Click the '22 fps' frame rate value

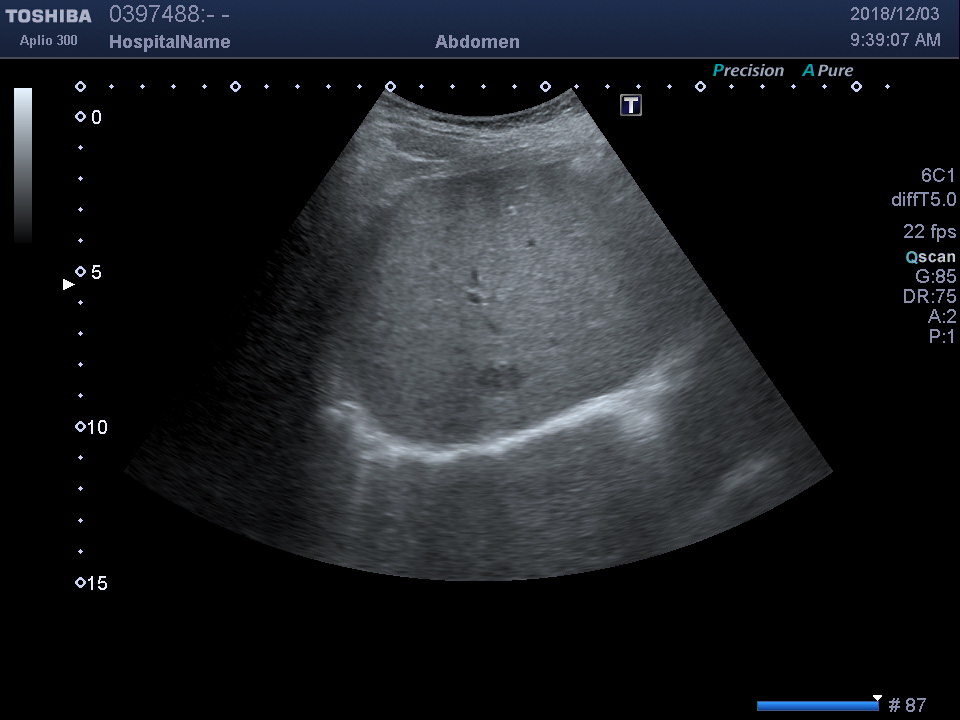pos(929,231)
